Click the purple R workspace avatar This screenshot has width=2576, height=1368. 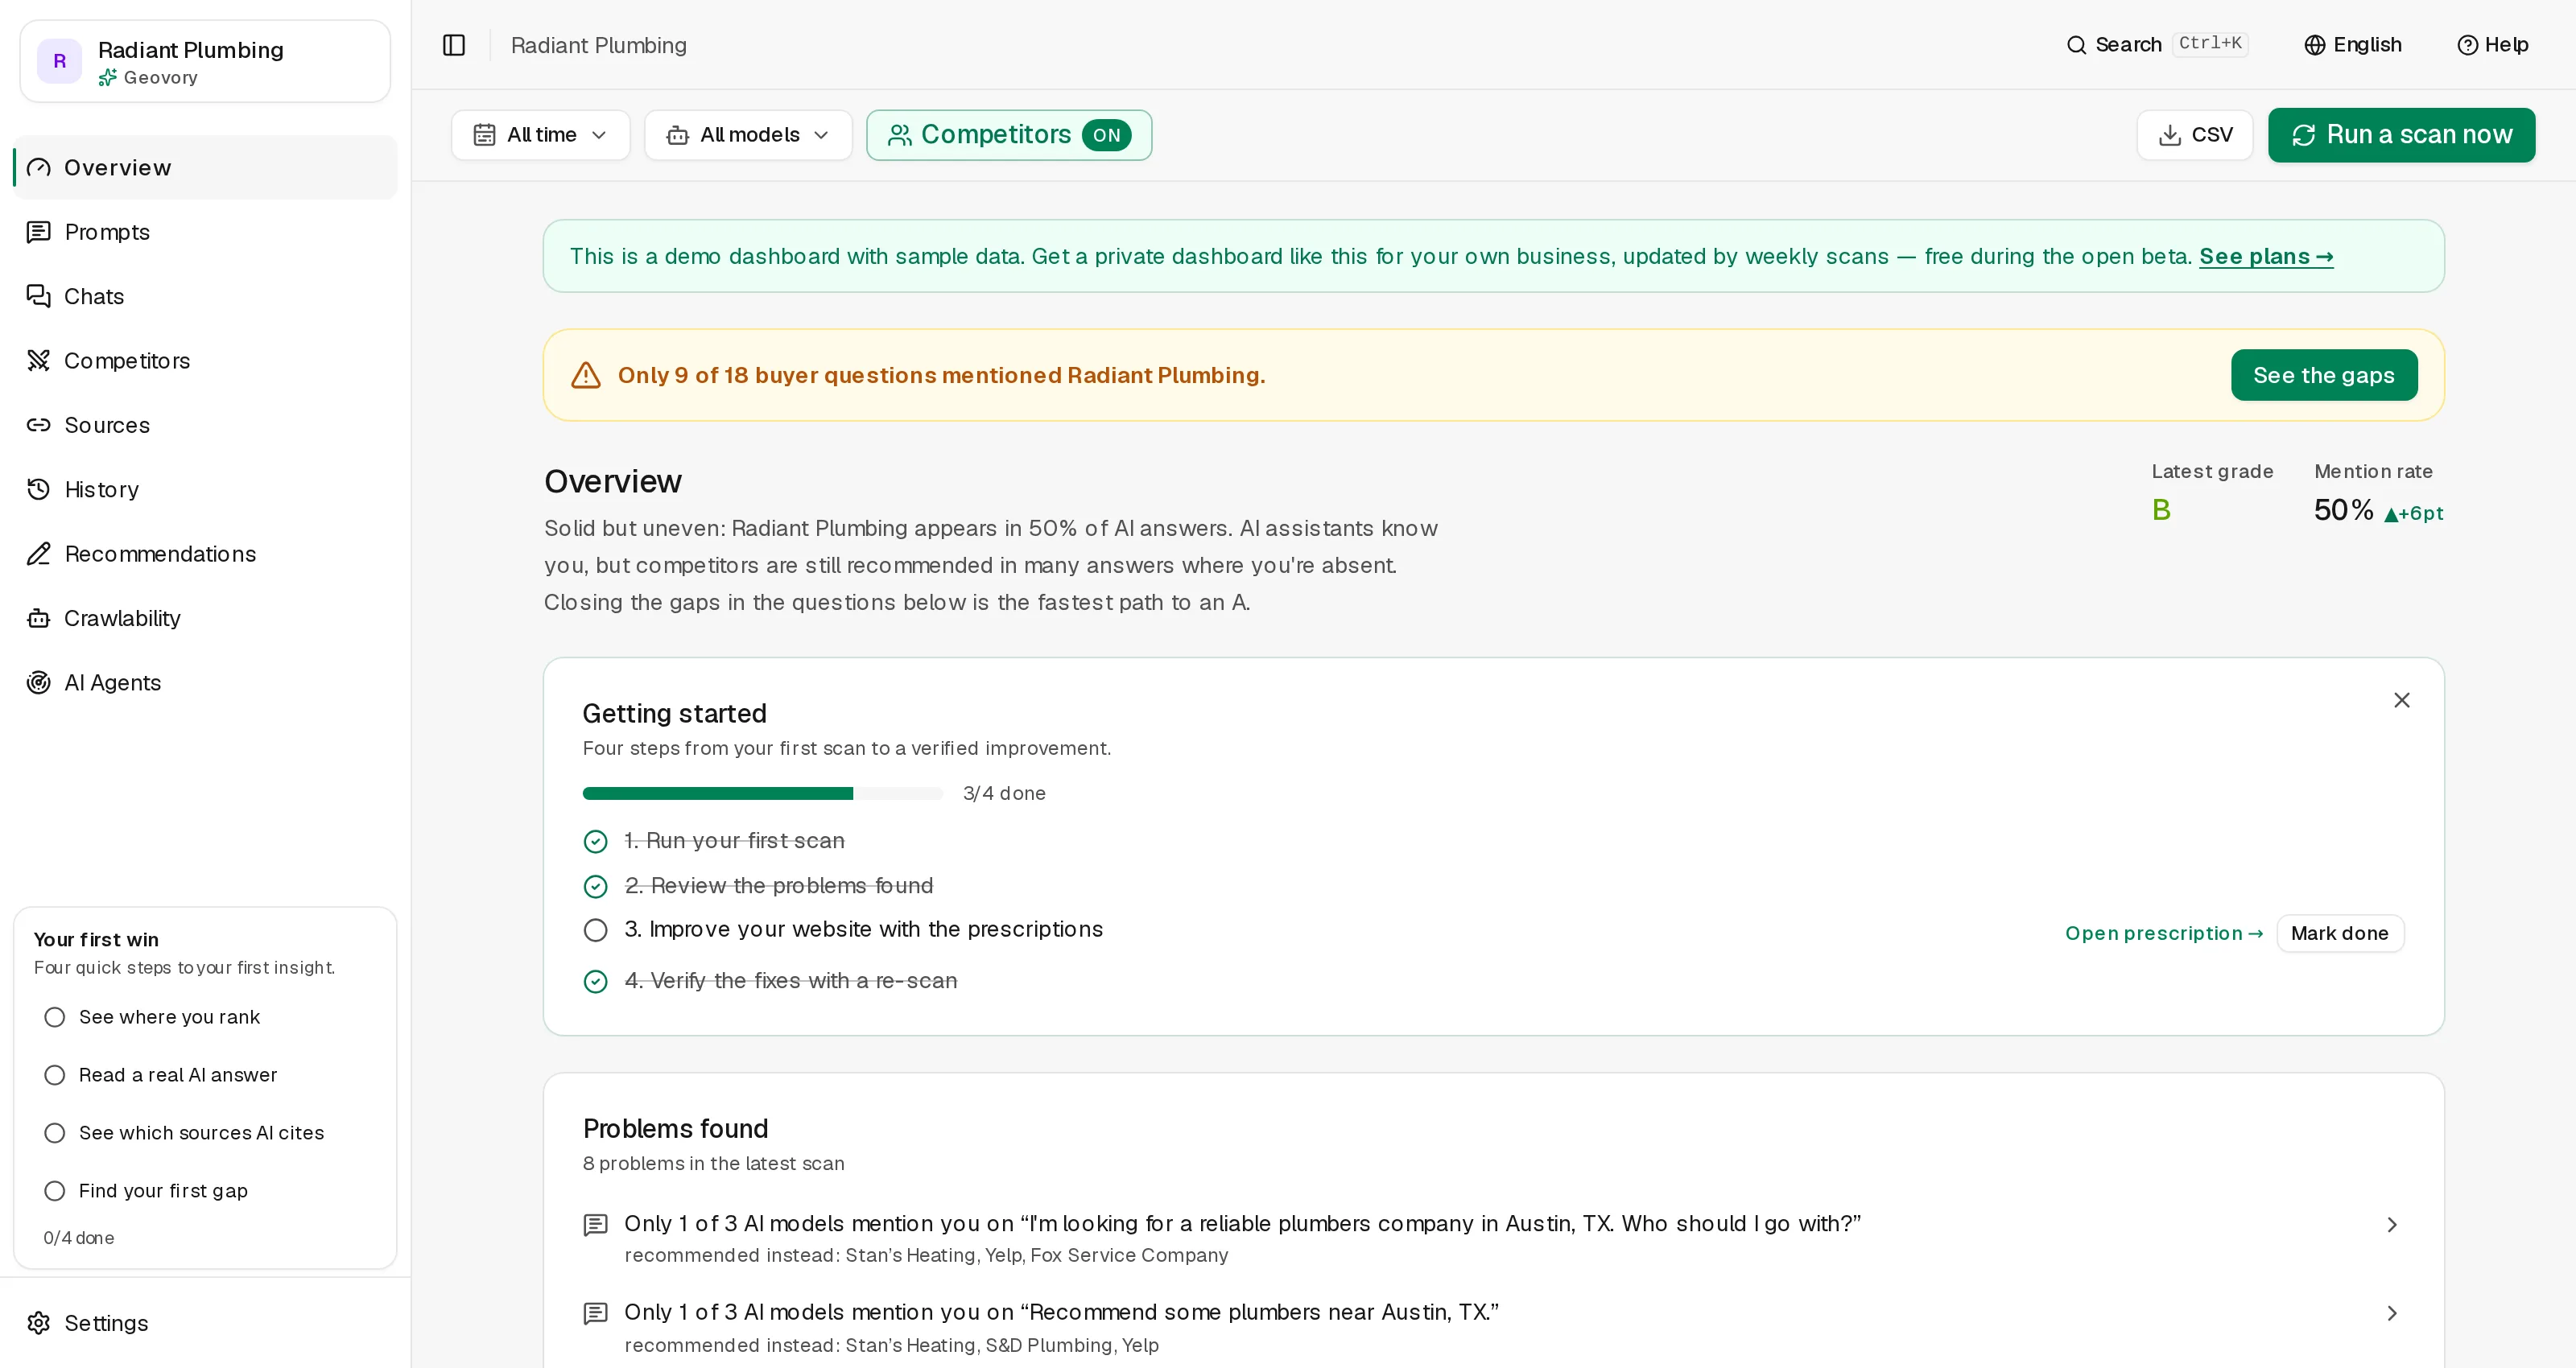pos(60,61)
